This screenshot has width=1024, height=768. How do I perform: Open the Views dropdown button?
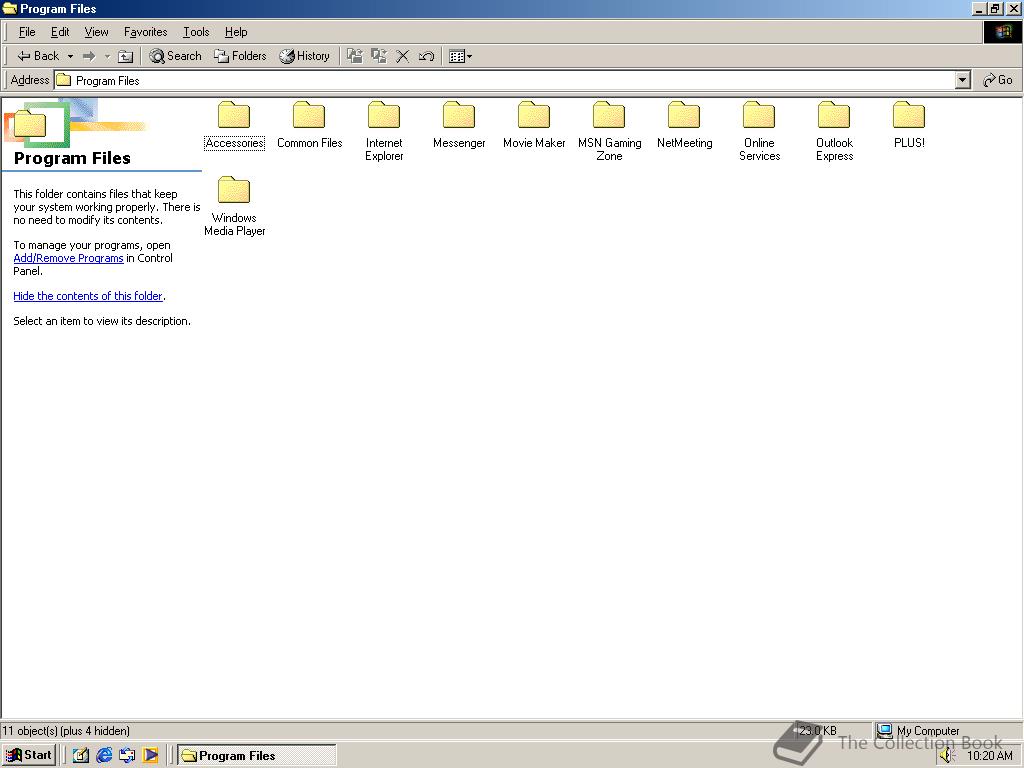click(x=460, y=56)
